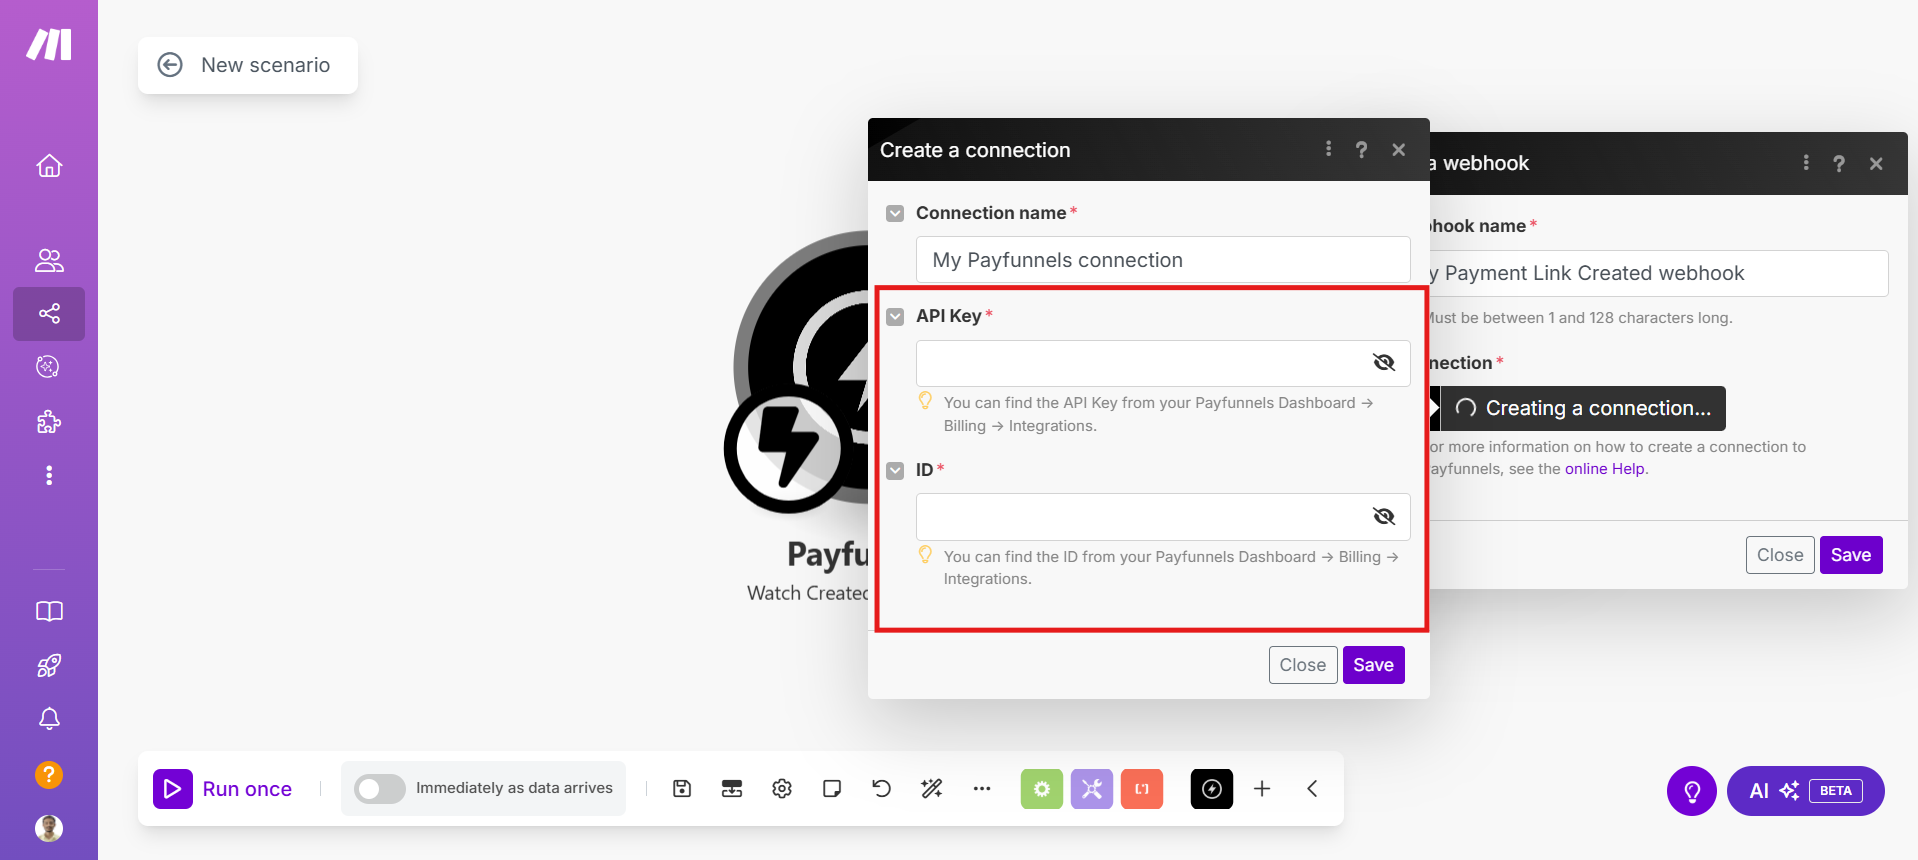
Task: Toggle API Key visibility eye icon
Action: tap(1384, 362)
